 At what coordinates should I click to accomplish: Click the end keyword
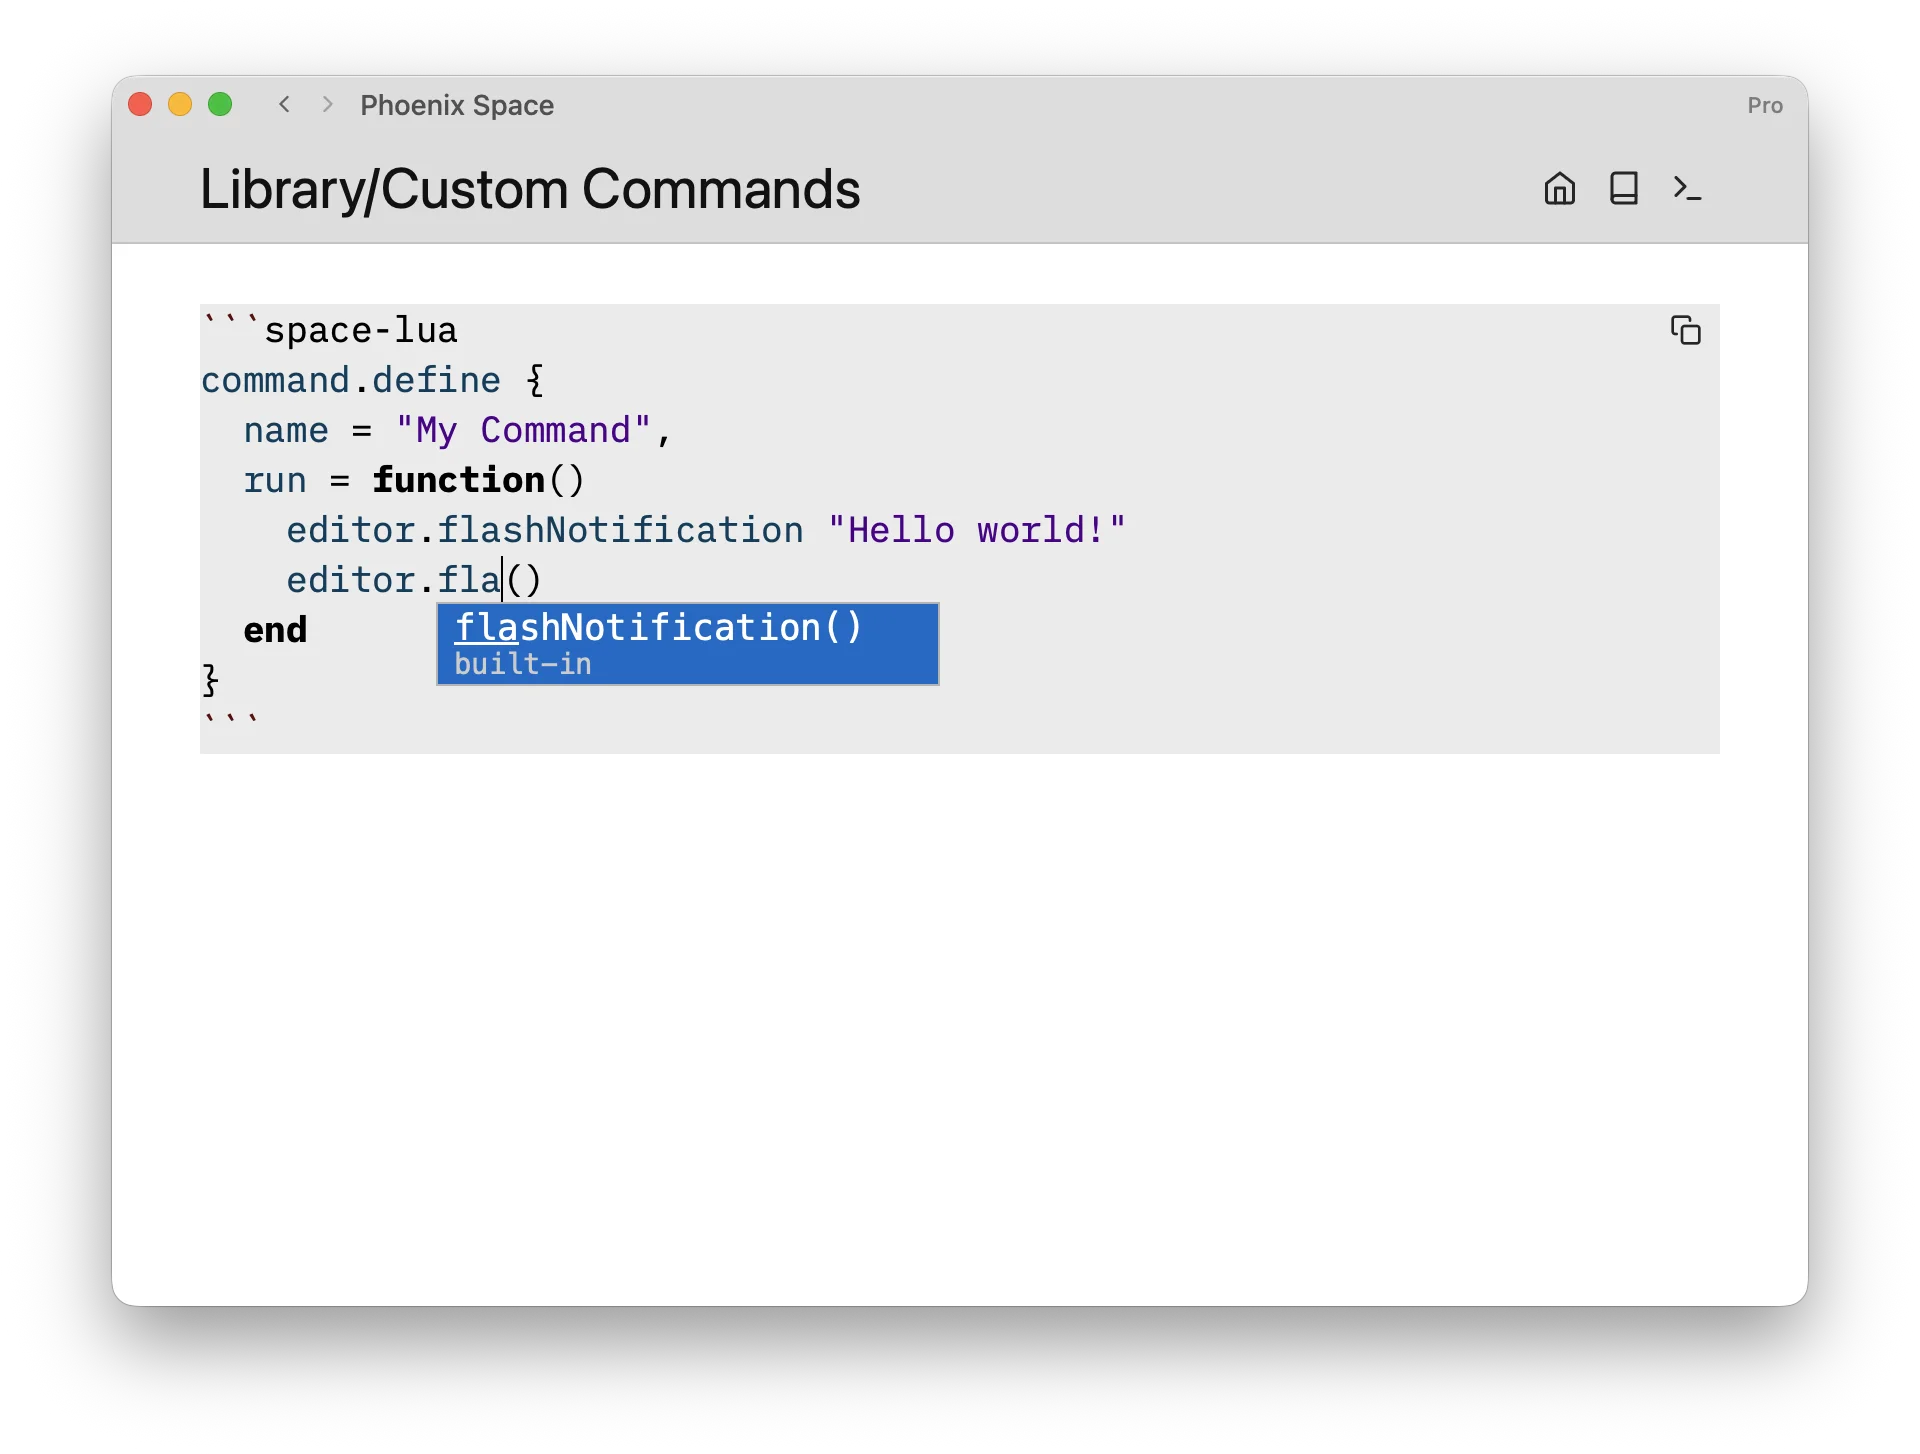(275, 630)
